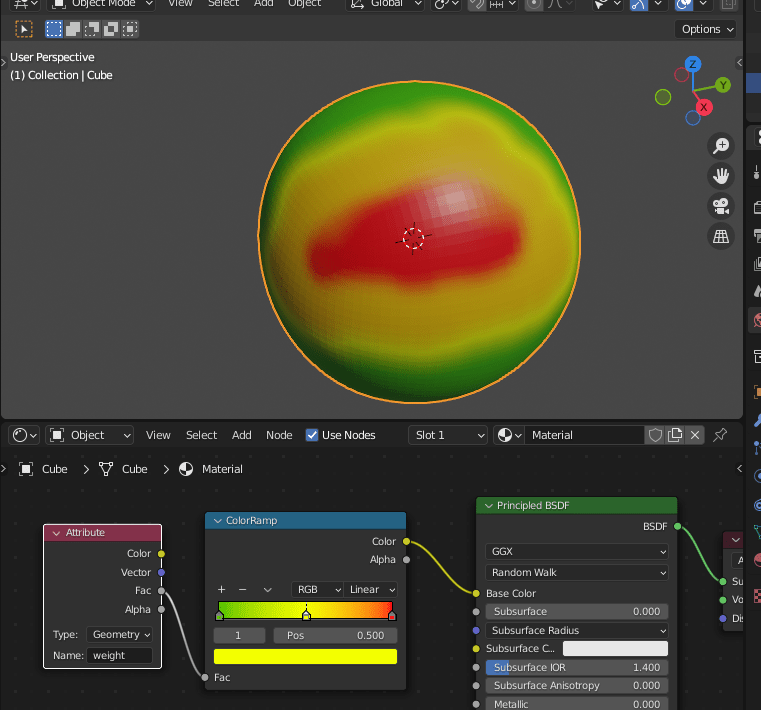
Task: Switch perspective/orthographic with the grid icon
Action: click(x=721, y=236)
